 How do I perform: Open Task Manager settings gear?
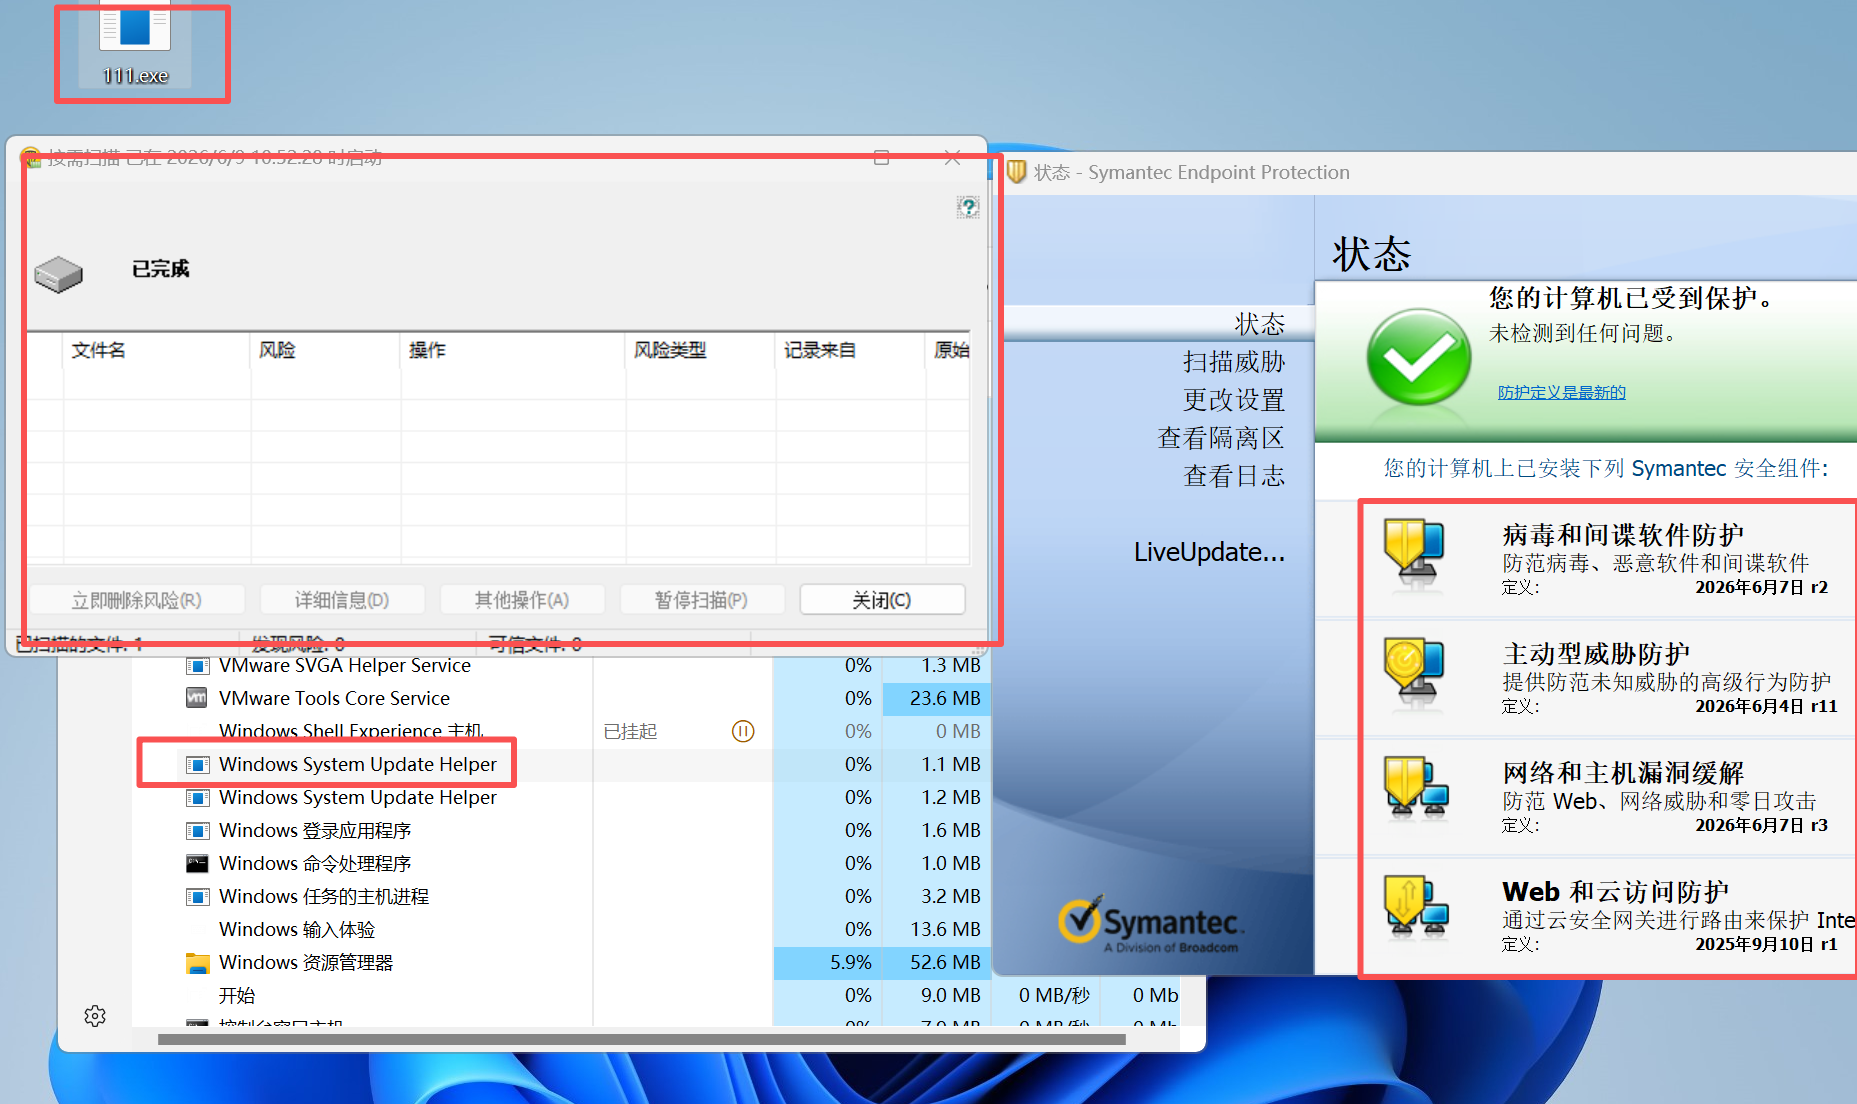(x=95, y=1016)
